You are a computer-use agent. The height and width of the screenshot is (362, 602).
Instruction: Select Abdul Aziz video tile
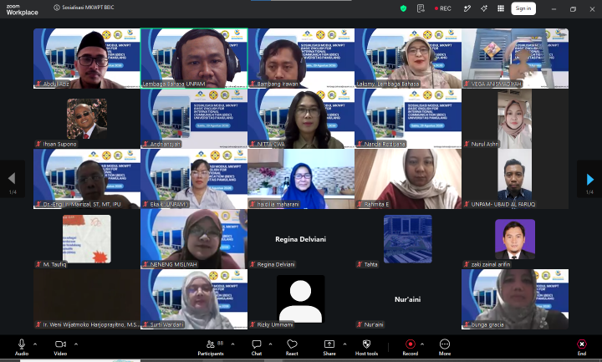pos(87,58)
